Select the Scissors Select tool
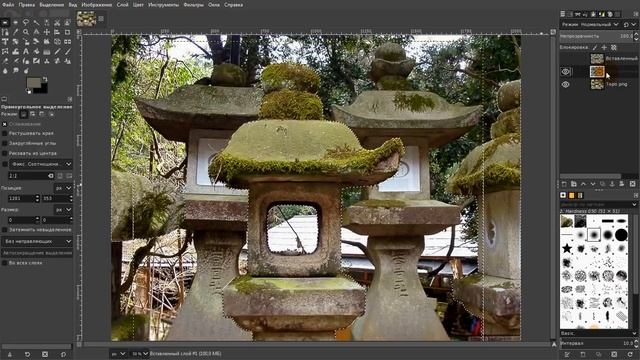 pyautogui.click(x=57, y=22)
